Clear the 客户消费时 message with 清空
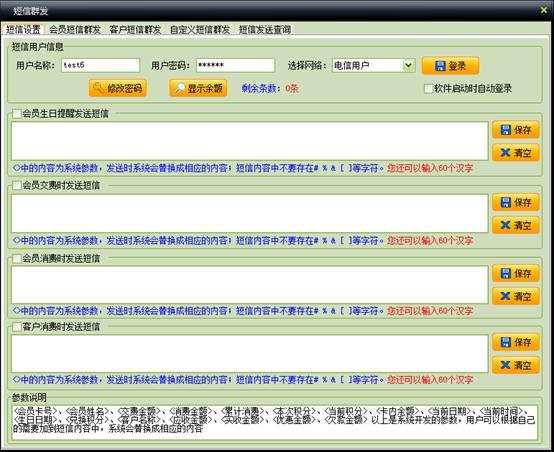The width and height of the screenshot is (554, 452). [x=516, y=365]
